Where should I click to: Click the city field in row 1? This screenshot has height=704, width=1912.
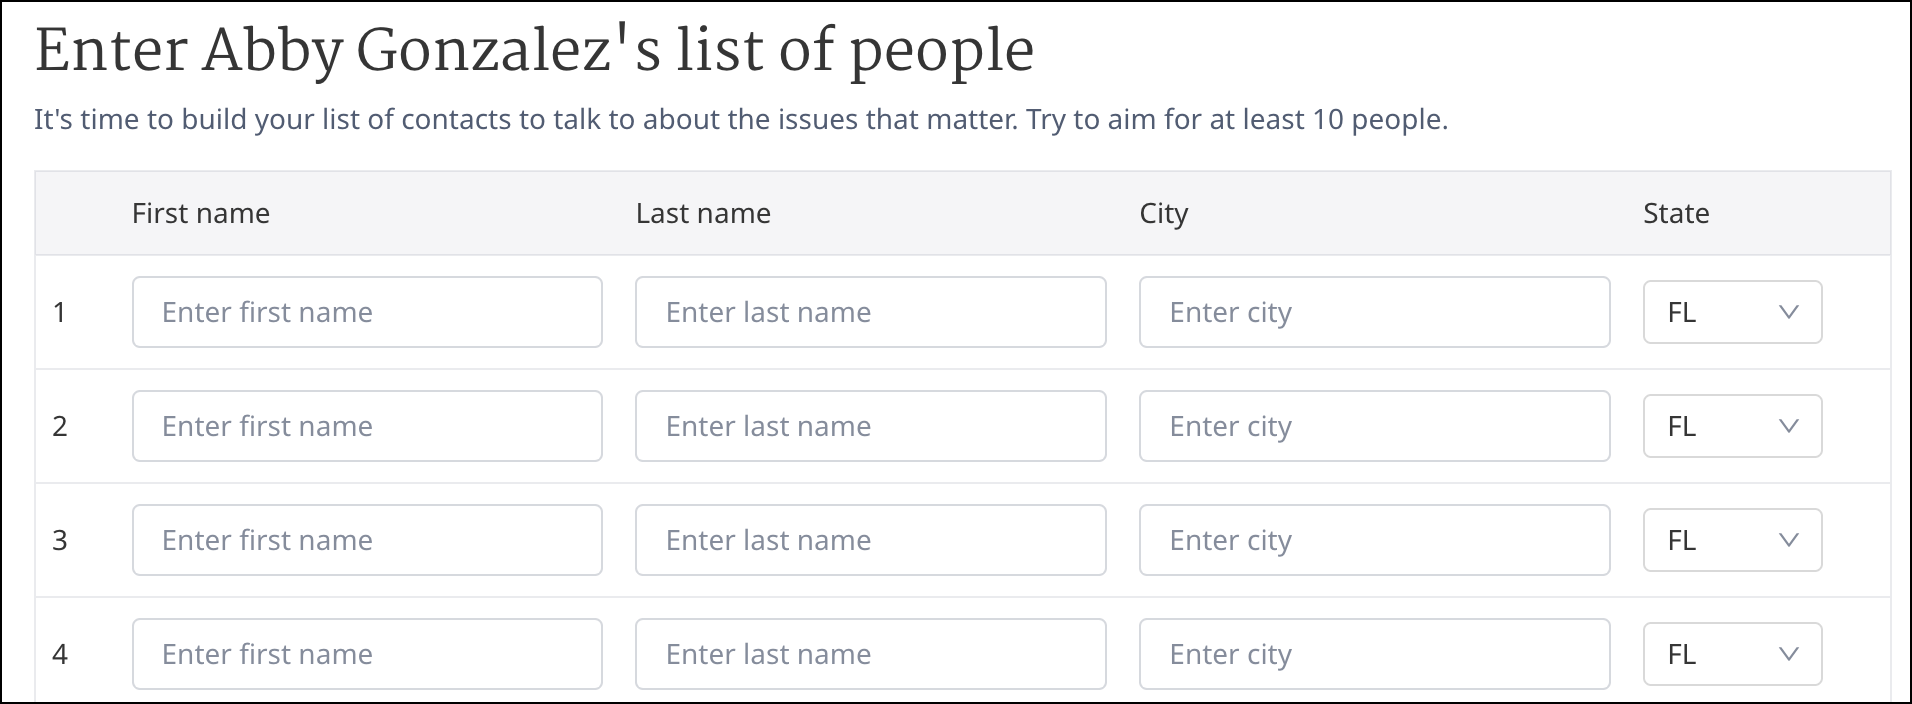click(1374, 312)
